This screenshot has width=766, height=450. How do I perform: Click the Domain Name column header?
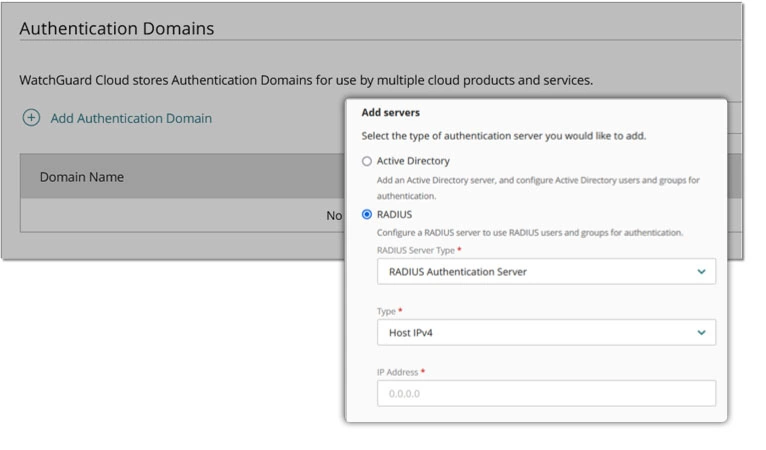pyautogui.click(x=82, y=177)
